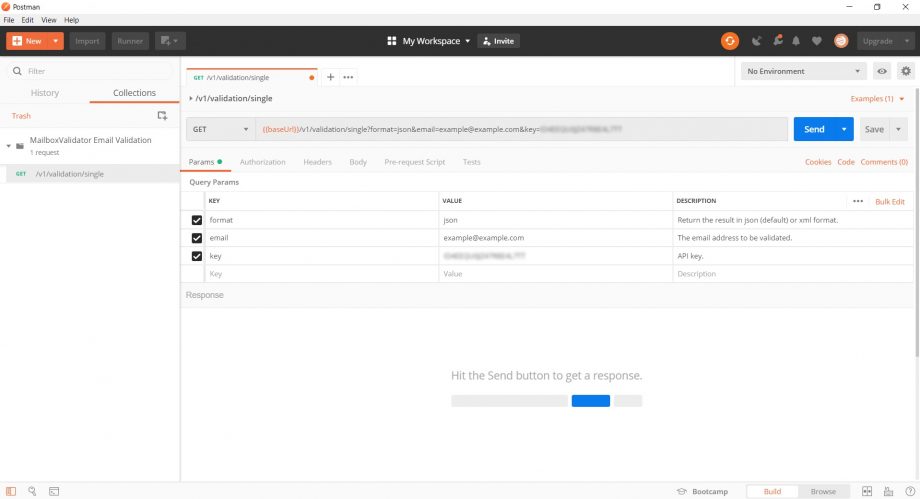Switch to Authorization tab
920x499 pixels.
[262, 162]
